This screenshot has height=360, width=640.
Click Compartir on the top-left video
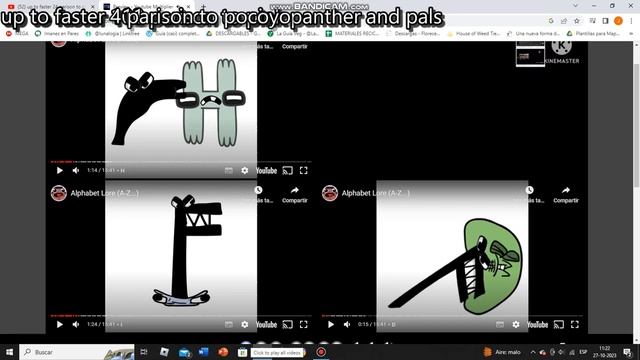[x=295, y=46]
